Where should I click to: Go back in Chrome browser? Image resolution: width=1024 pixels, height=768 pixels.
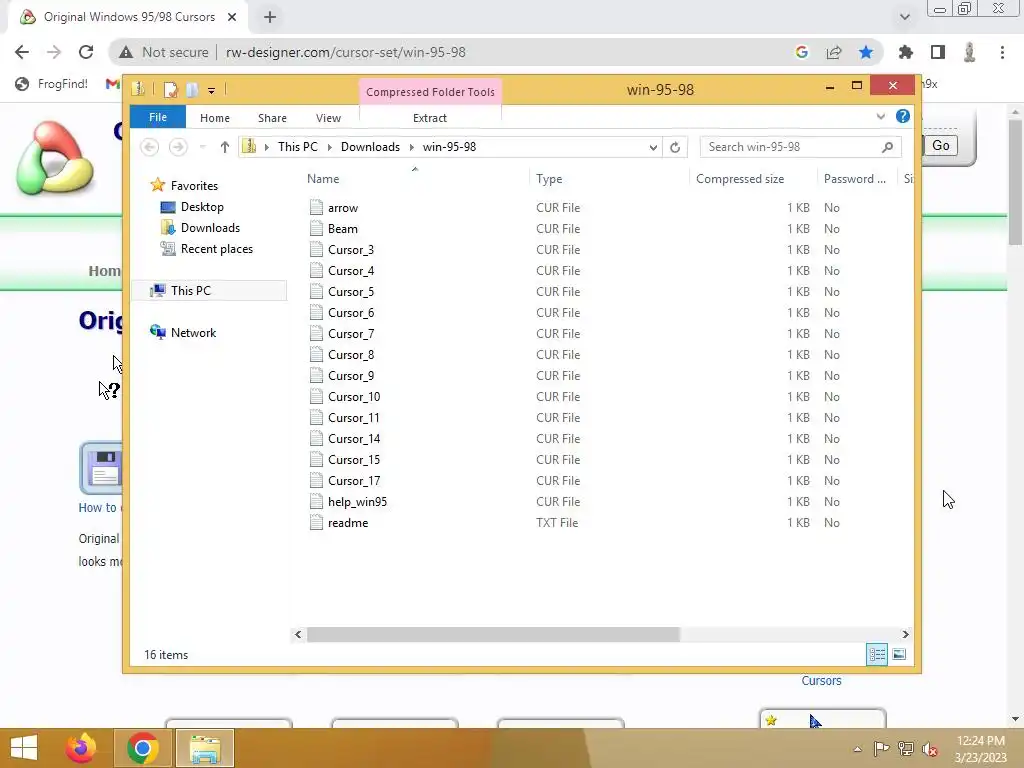(x=22, y=52)
